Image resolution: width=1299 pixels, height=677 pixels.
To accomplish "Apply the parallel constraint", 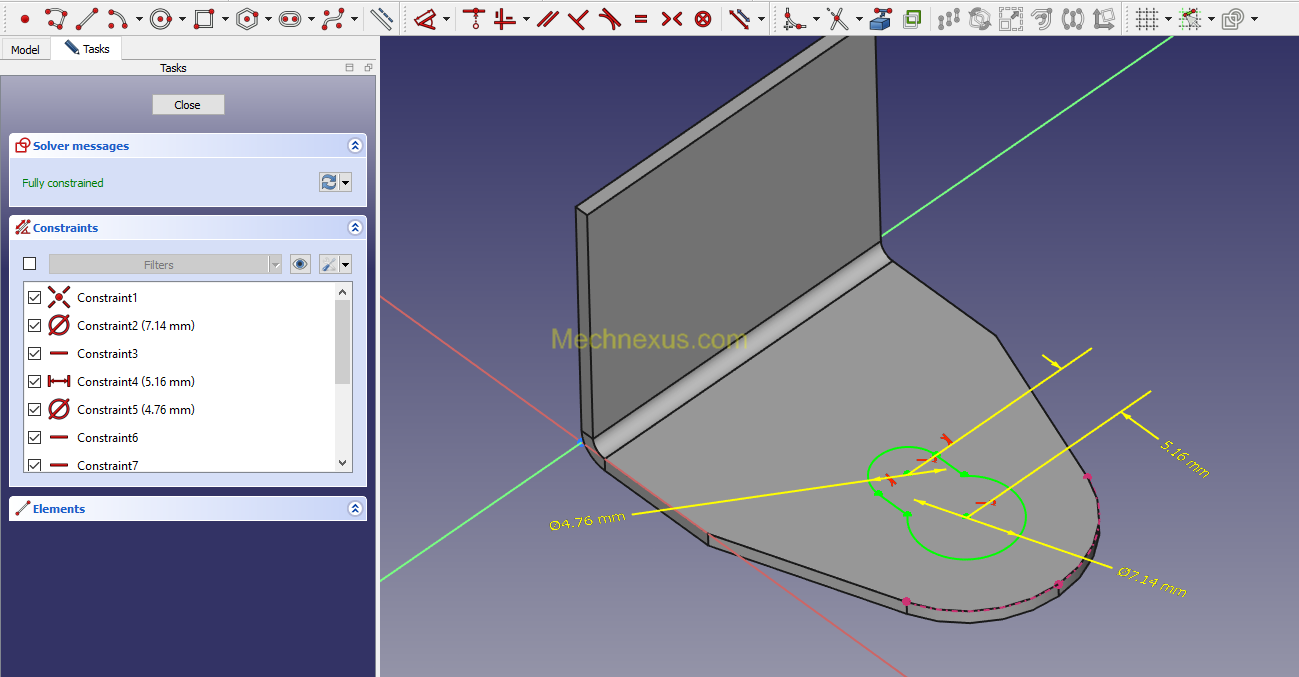I will point(547,18).
